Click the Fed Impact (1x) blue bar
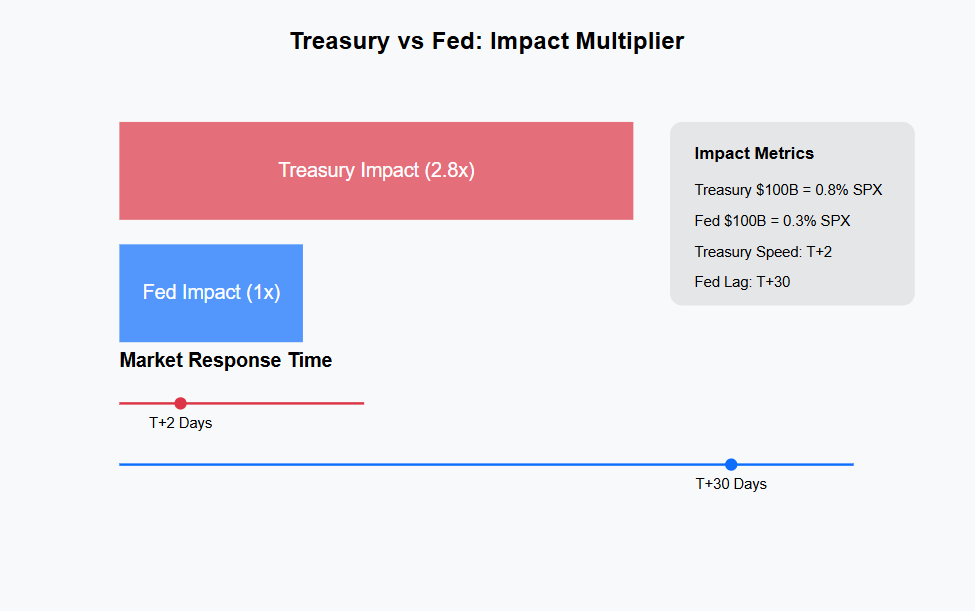Image resolution: width=975 pixels, height=611 pixels. coord(211,292)
